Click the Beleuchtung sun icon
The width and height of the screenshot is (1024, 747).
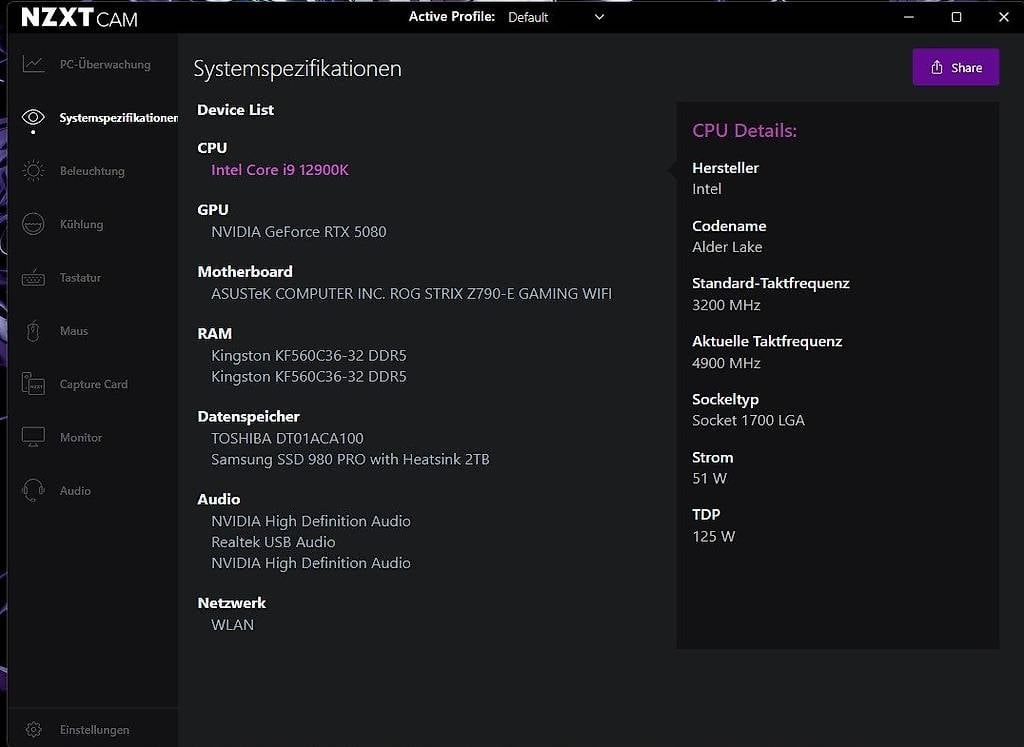[x=33, y=170]
